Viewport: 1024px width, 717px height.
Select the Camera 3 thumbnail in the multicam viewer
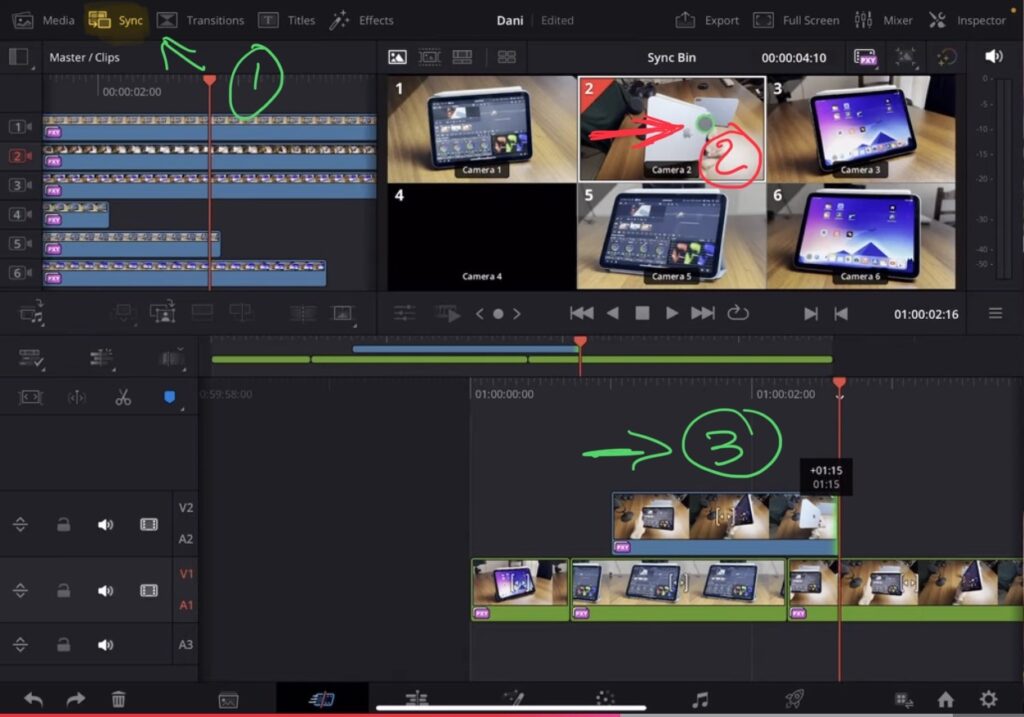[x=862, y=127]
